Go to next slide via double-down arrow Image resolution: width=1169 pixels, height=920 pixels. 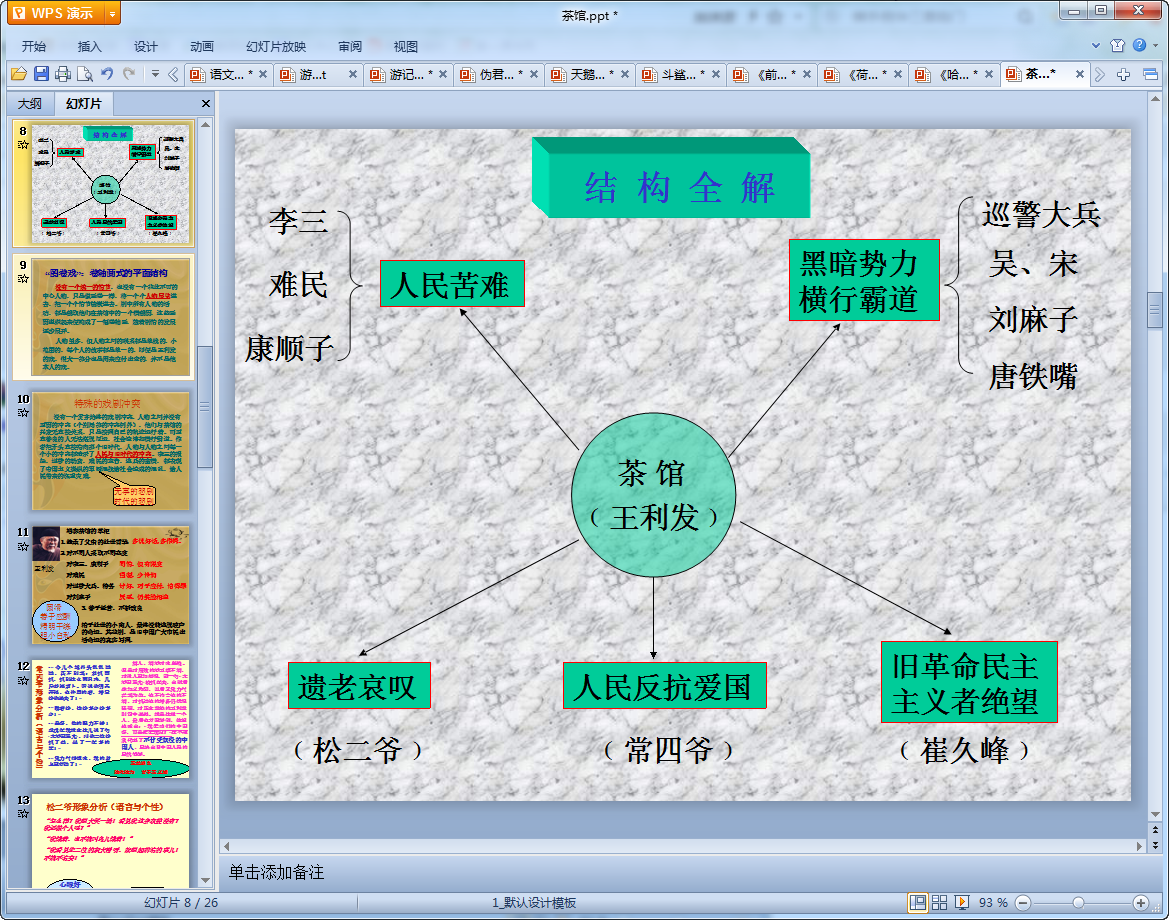point(1156,845)
